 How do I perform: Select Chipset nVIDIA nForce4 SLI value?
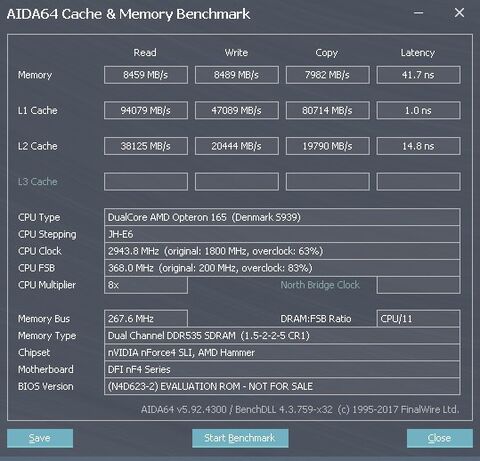point(282,352)
